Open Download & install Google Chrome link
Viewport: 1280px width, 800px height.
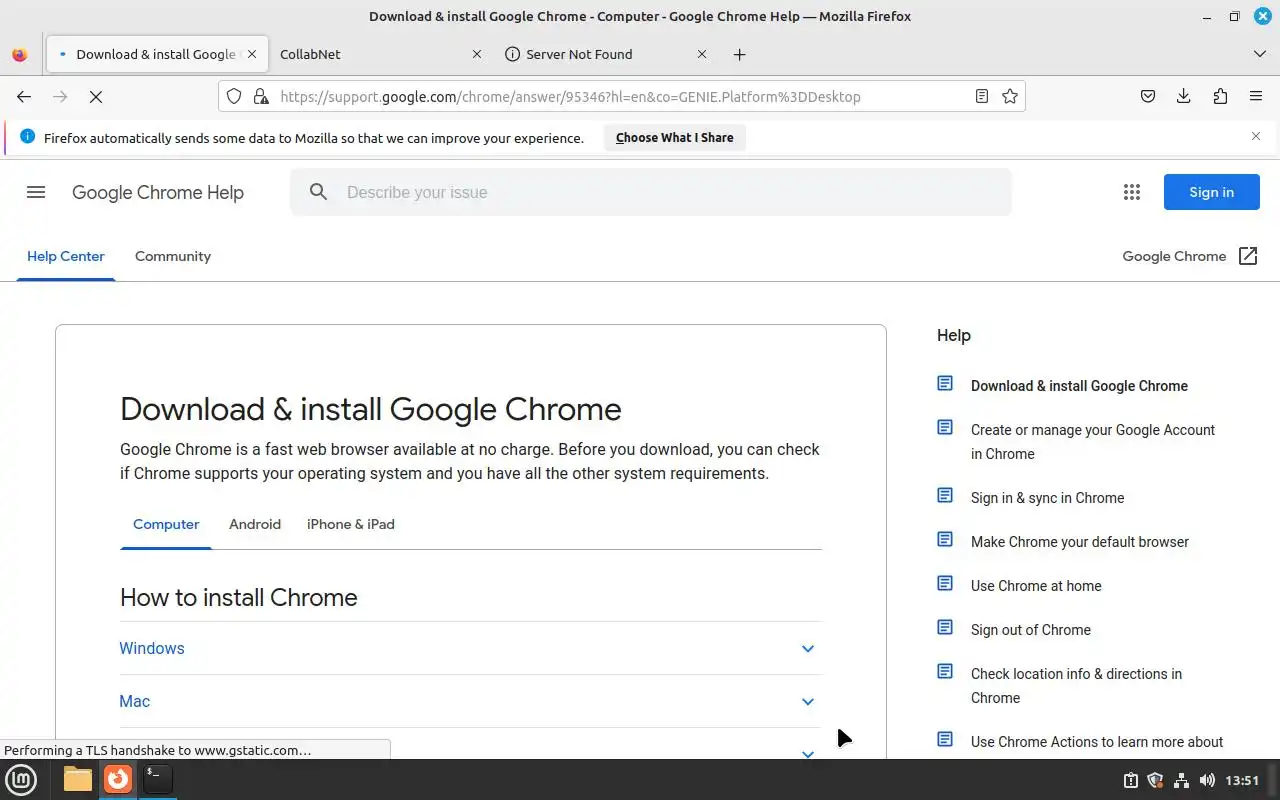[x=1079, y=386]
